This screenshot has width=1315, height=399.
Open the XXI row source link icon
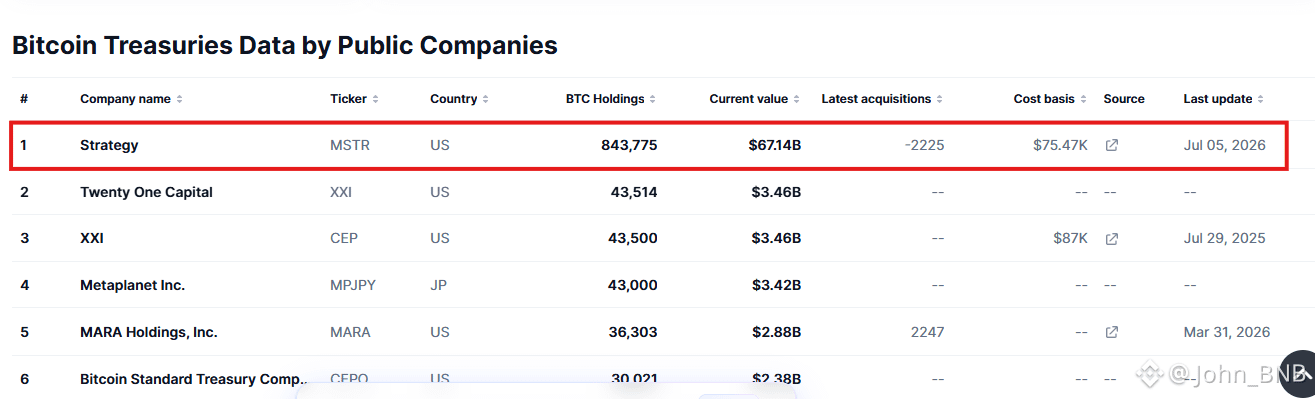pyautogui.click(x=1111, y=238)
